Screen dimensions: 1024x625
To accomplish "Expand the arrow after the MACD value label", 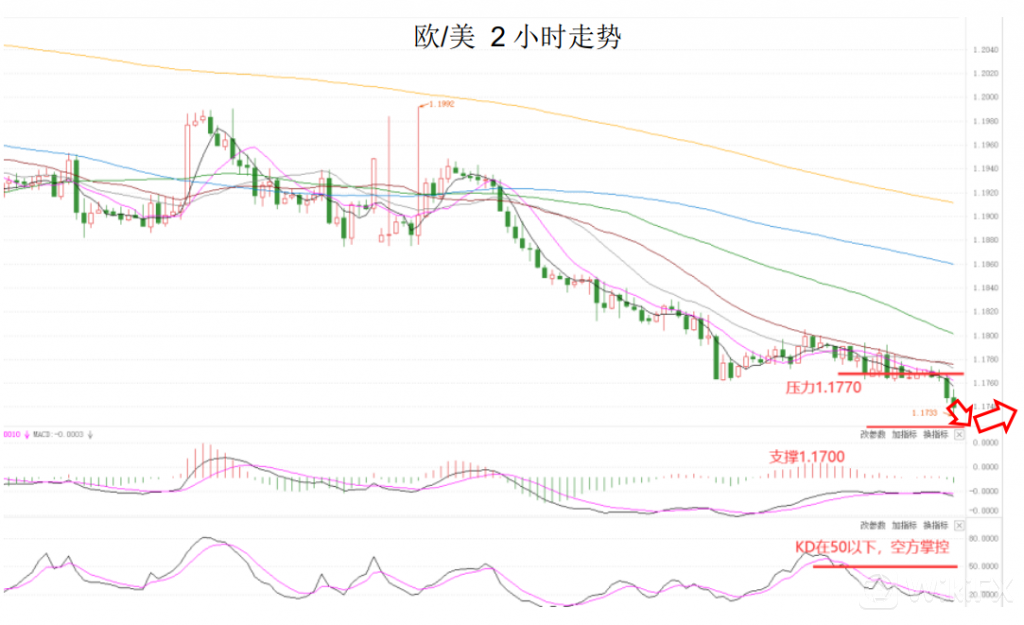I will [91, 435].
